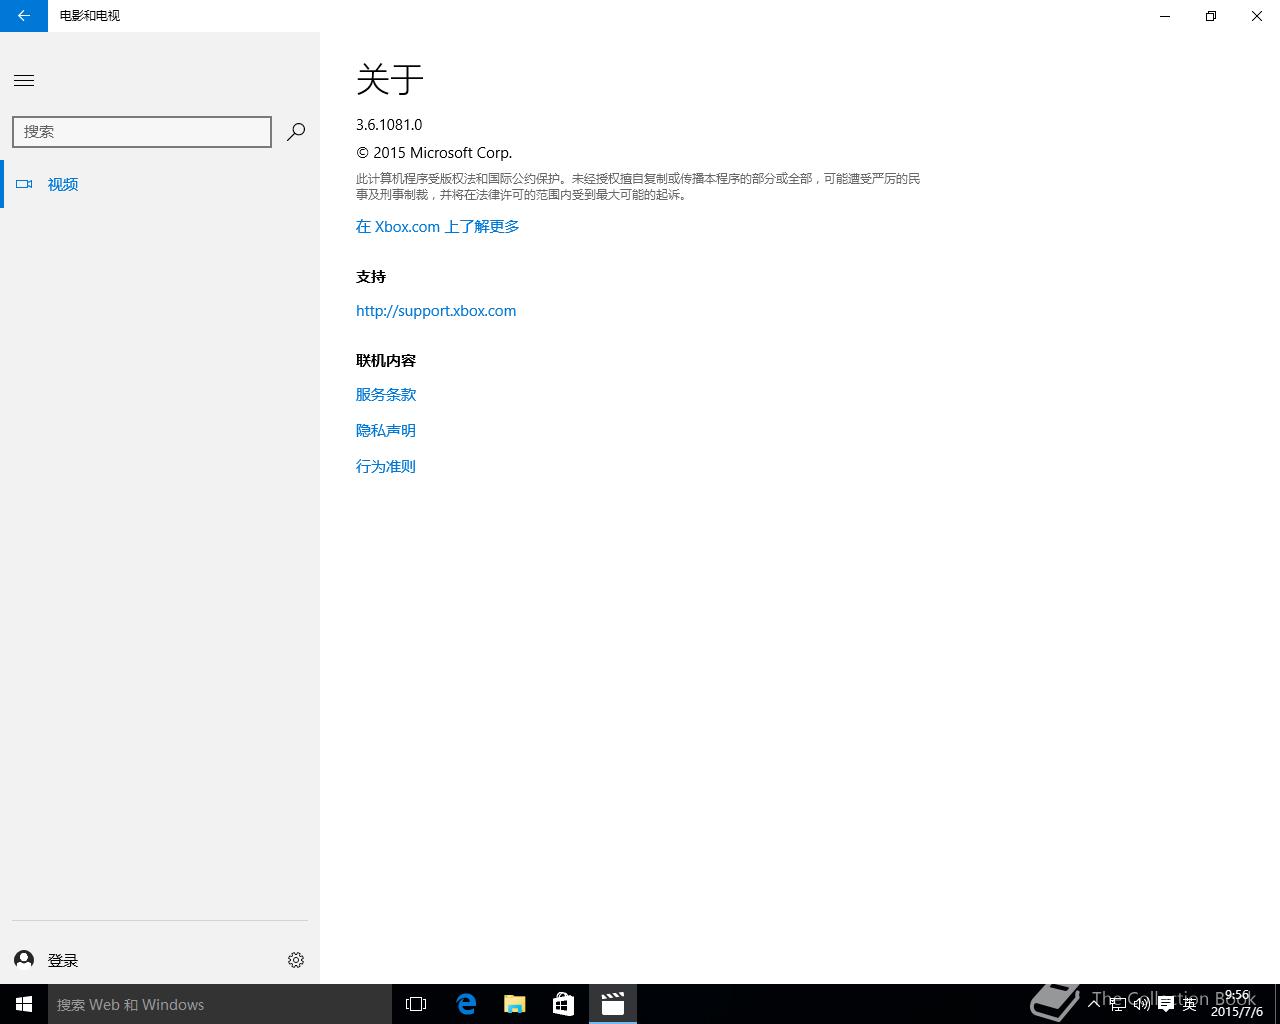1280x1024 pixels.
Task: Launch Microsoft Edge from the taskbar
Action: [466, 1004]
